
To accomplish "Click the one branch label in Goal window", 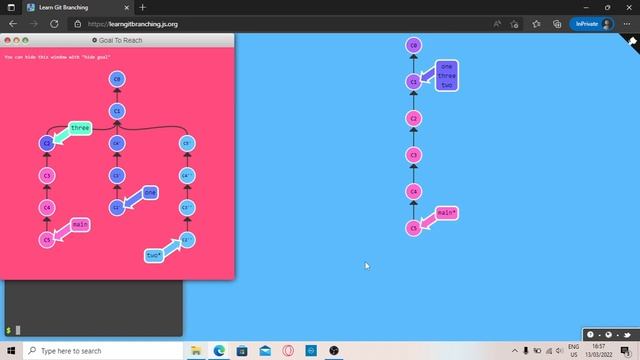I will [x=150, y=192].
